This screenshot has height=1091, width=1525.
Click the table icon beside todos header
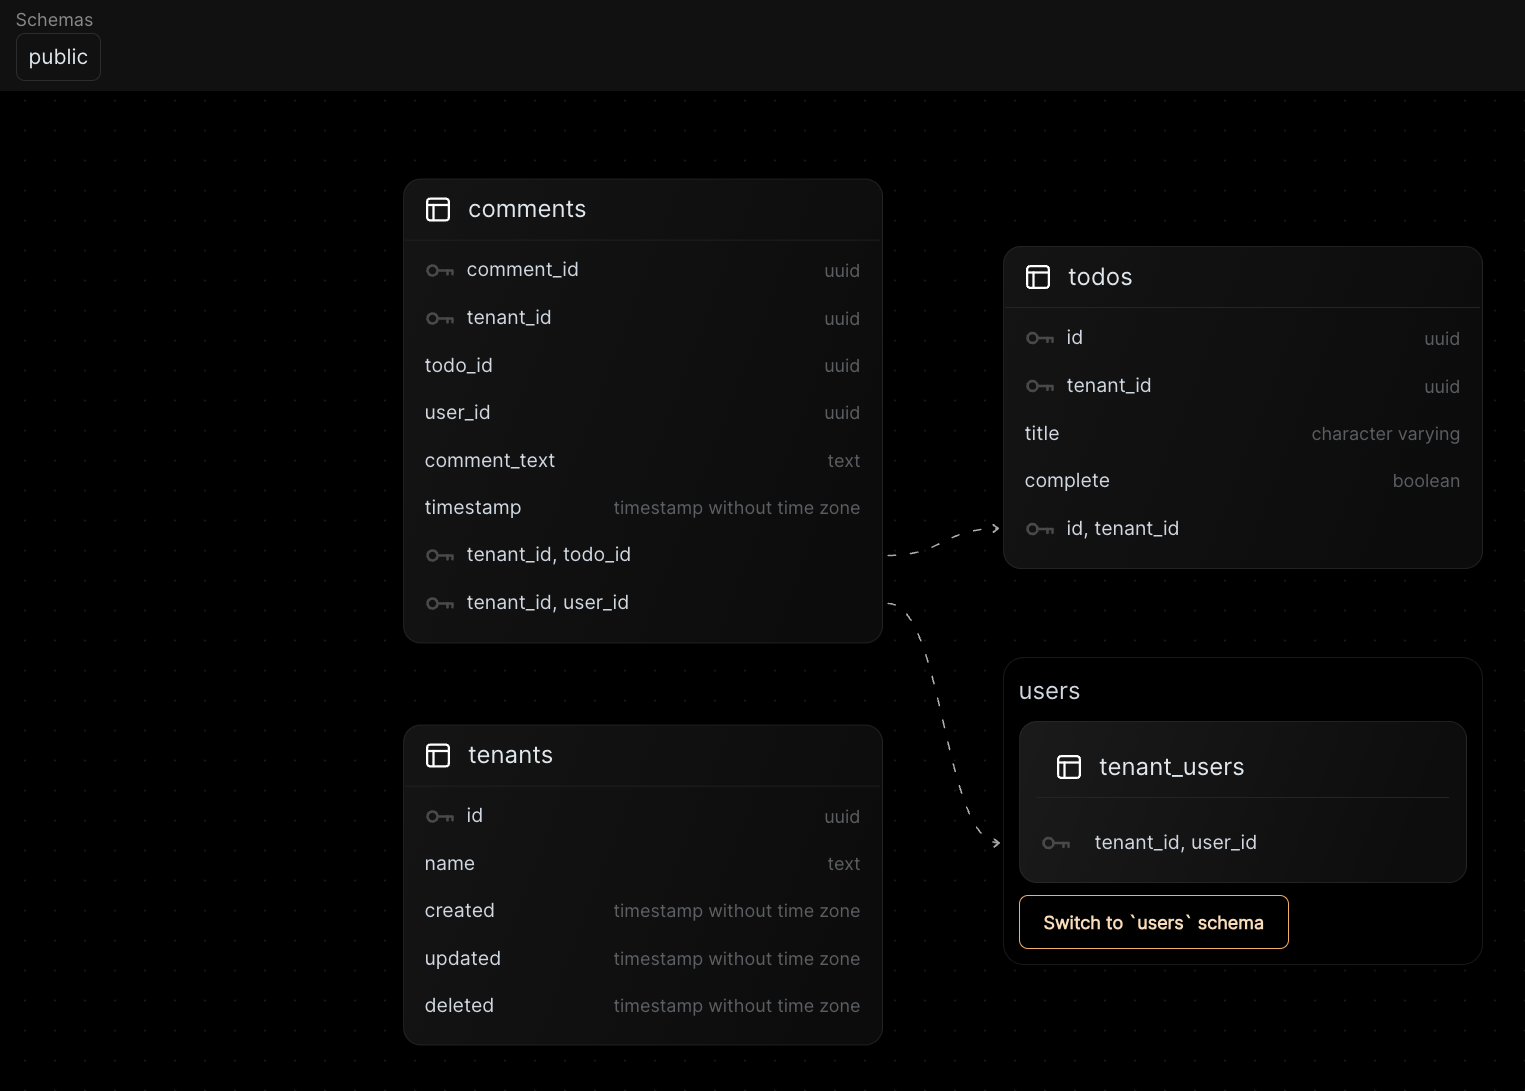[x=1038, y=277]
